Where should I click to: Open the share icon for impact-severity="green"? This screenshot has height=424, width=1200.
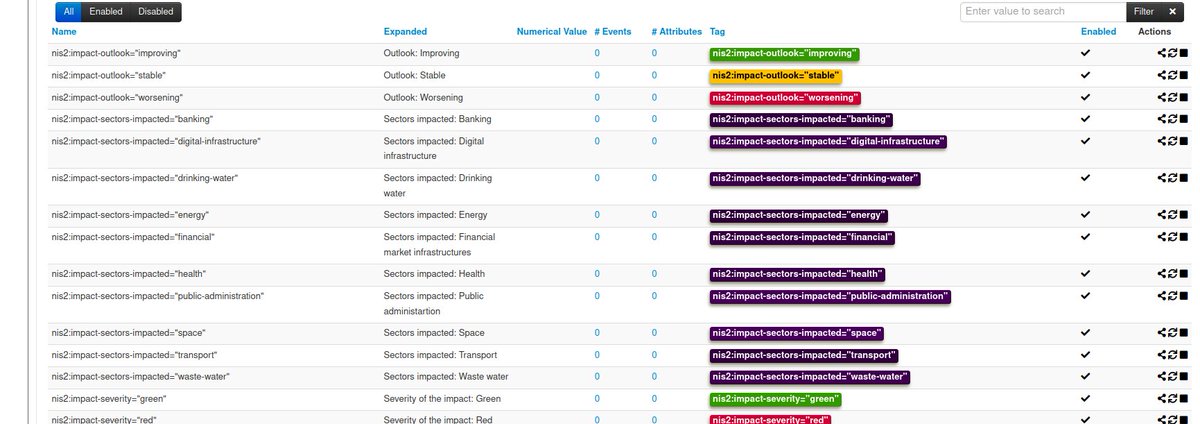(x=1162, y=399)
